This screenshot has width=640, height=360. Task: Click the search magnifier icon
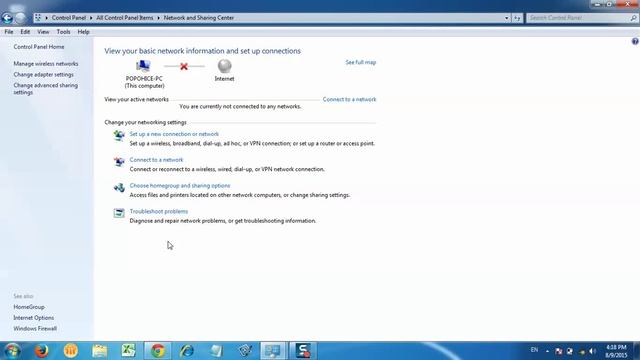pos(633,18)
